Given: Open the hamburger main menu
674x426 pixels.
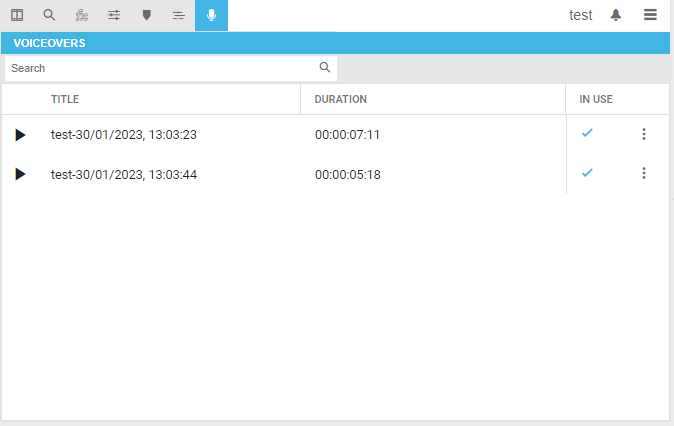Looking at the screenshot, I should click(x=650, y=15).
